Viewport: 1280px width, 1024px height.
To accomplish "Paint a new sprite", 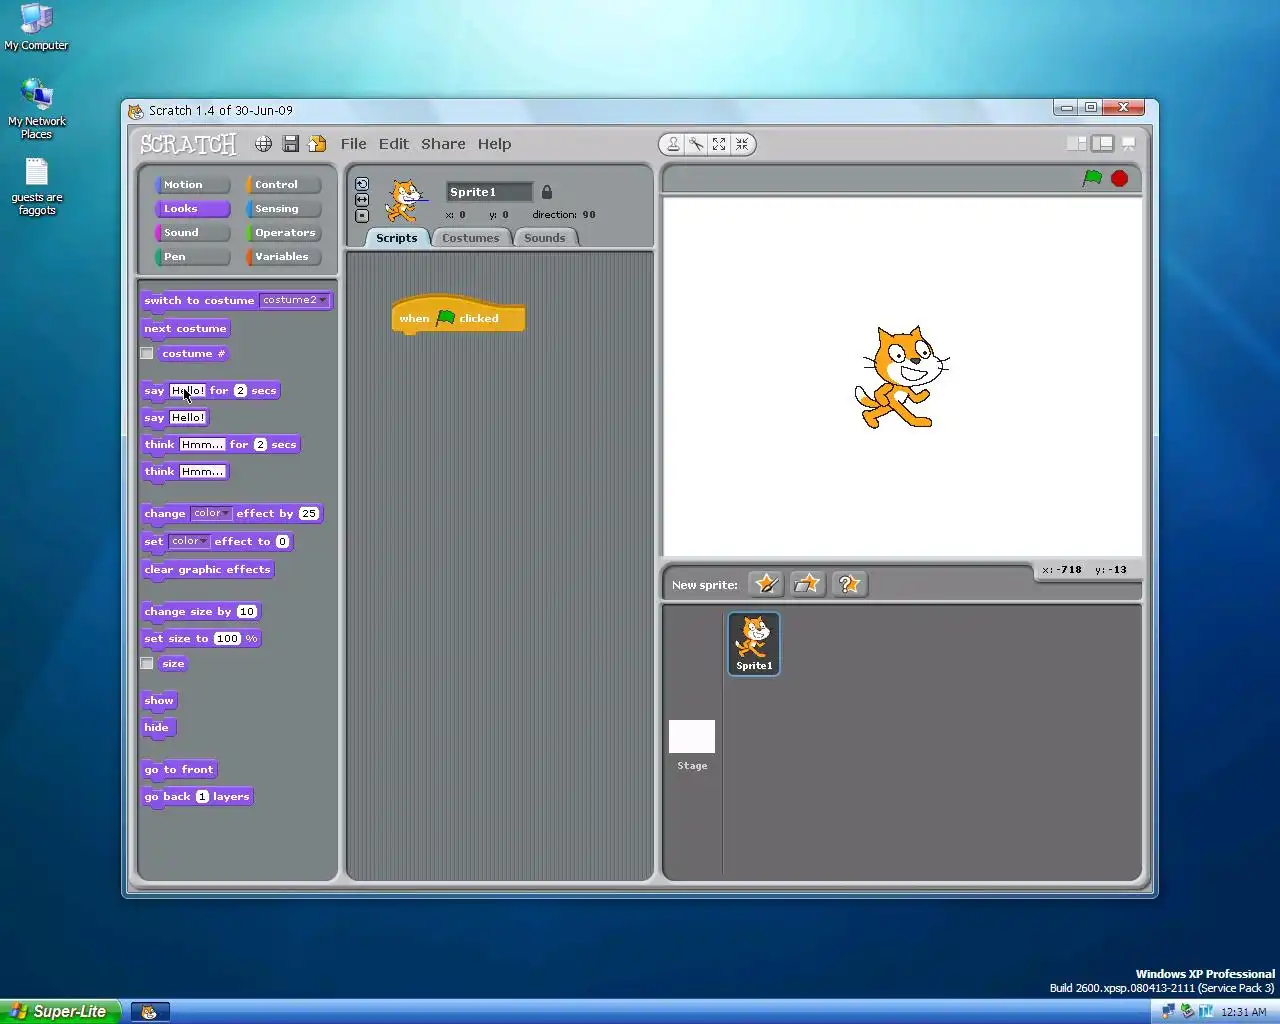I will pyautogui.click(x=766, y=584).
